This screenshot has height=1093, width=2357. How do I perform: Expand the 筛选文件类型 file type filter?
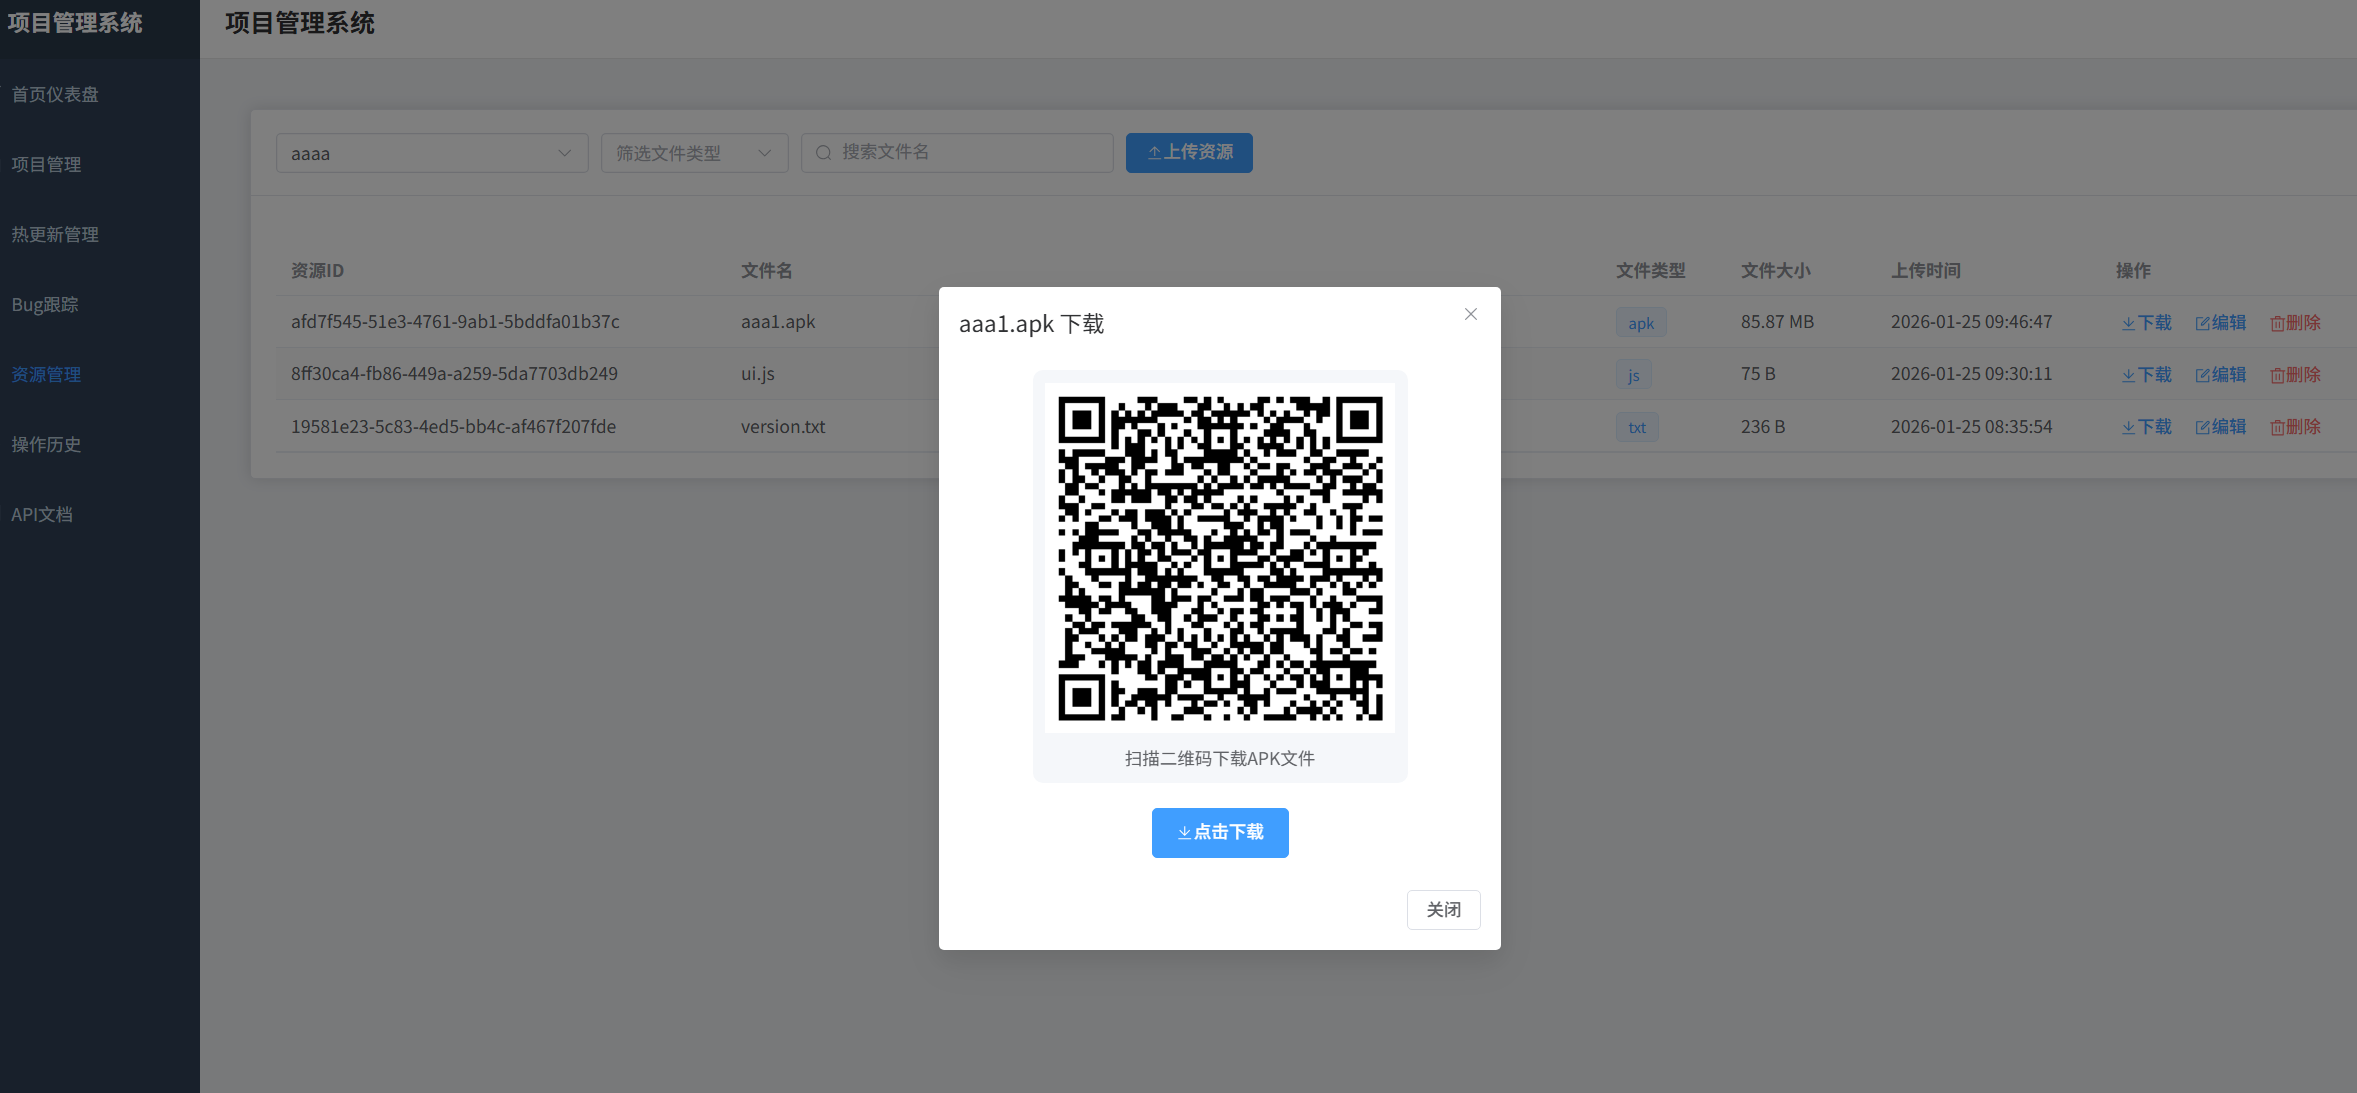coord(694,153)
